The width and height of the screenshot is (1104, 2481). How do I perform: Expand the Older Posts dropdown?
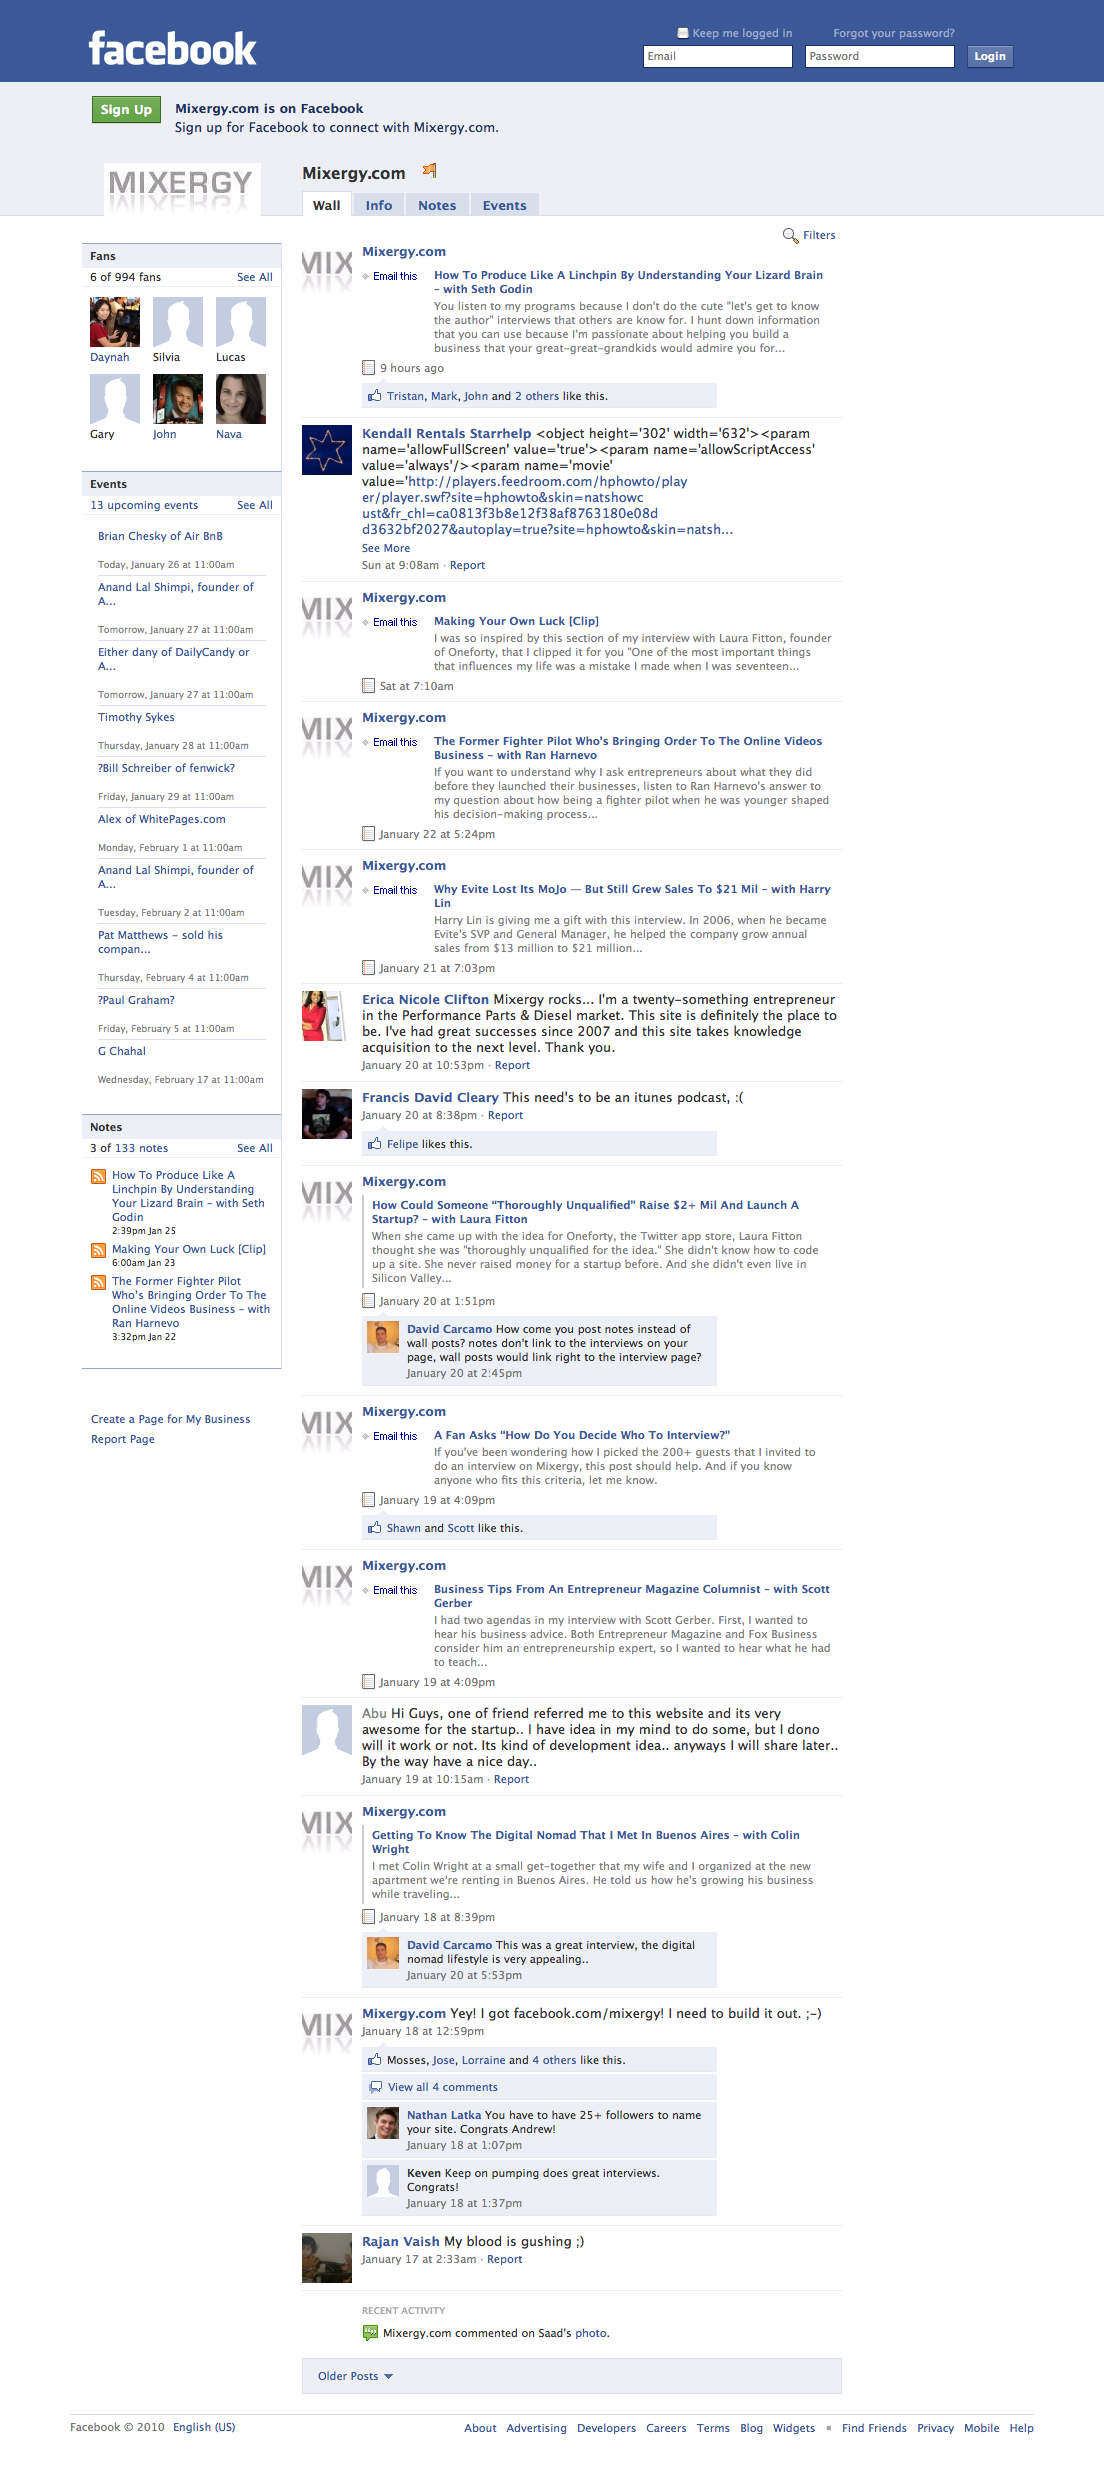point(355,2376)
